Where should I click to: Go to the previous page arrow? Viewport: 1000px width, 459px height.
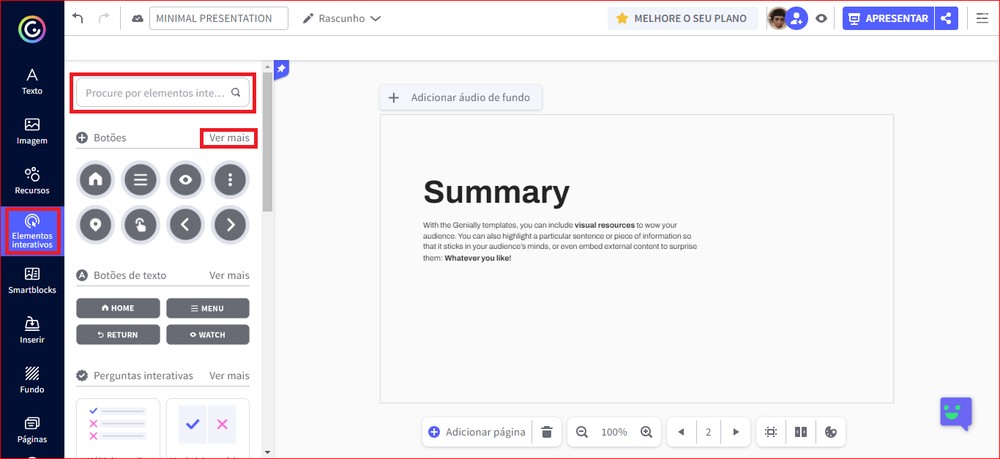tap(681, 432)
